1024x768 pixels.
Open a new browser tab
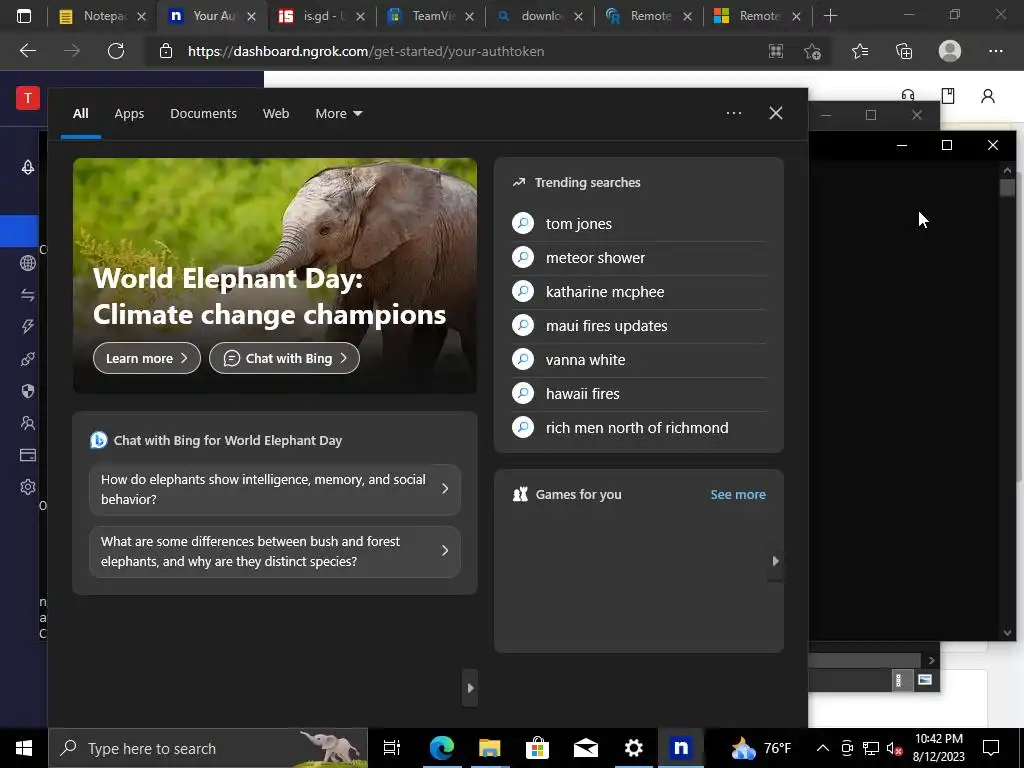point(830,16)
